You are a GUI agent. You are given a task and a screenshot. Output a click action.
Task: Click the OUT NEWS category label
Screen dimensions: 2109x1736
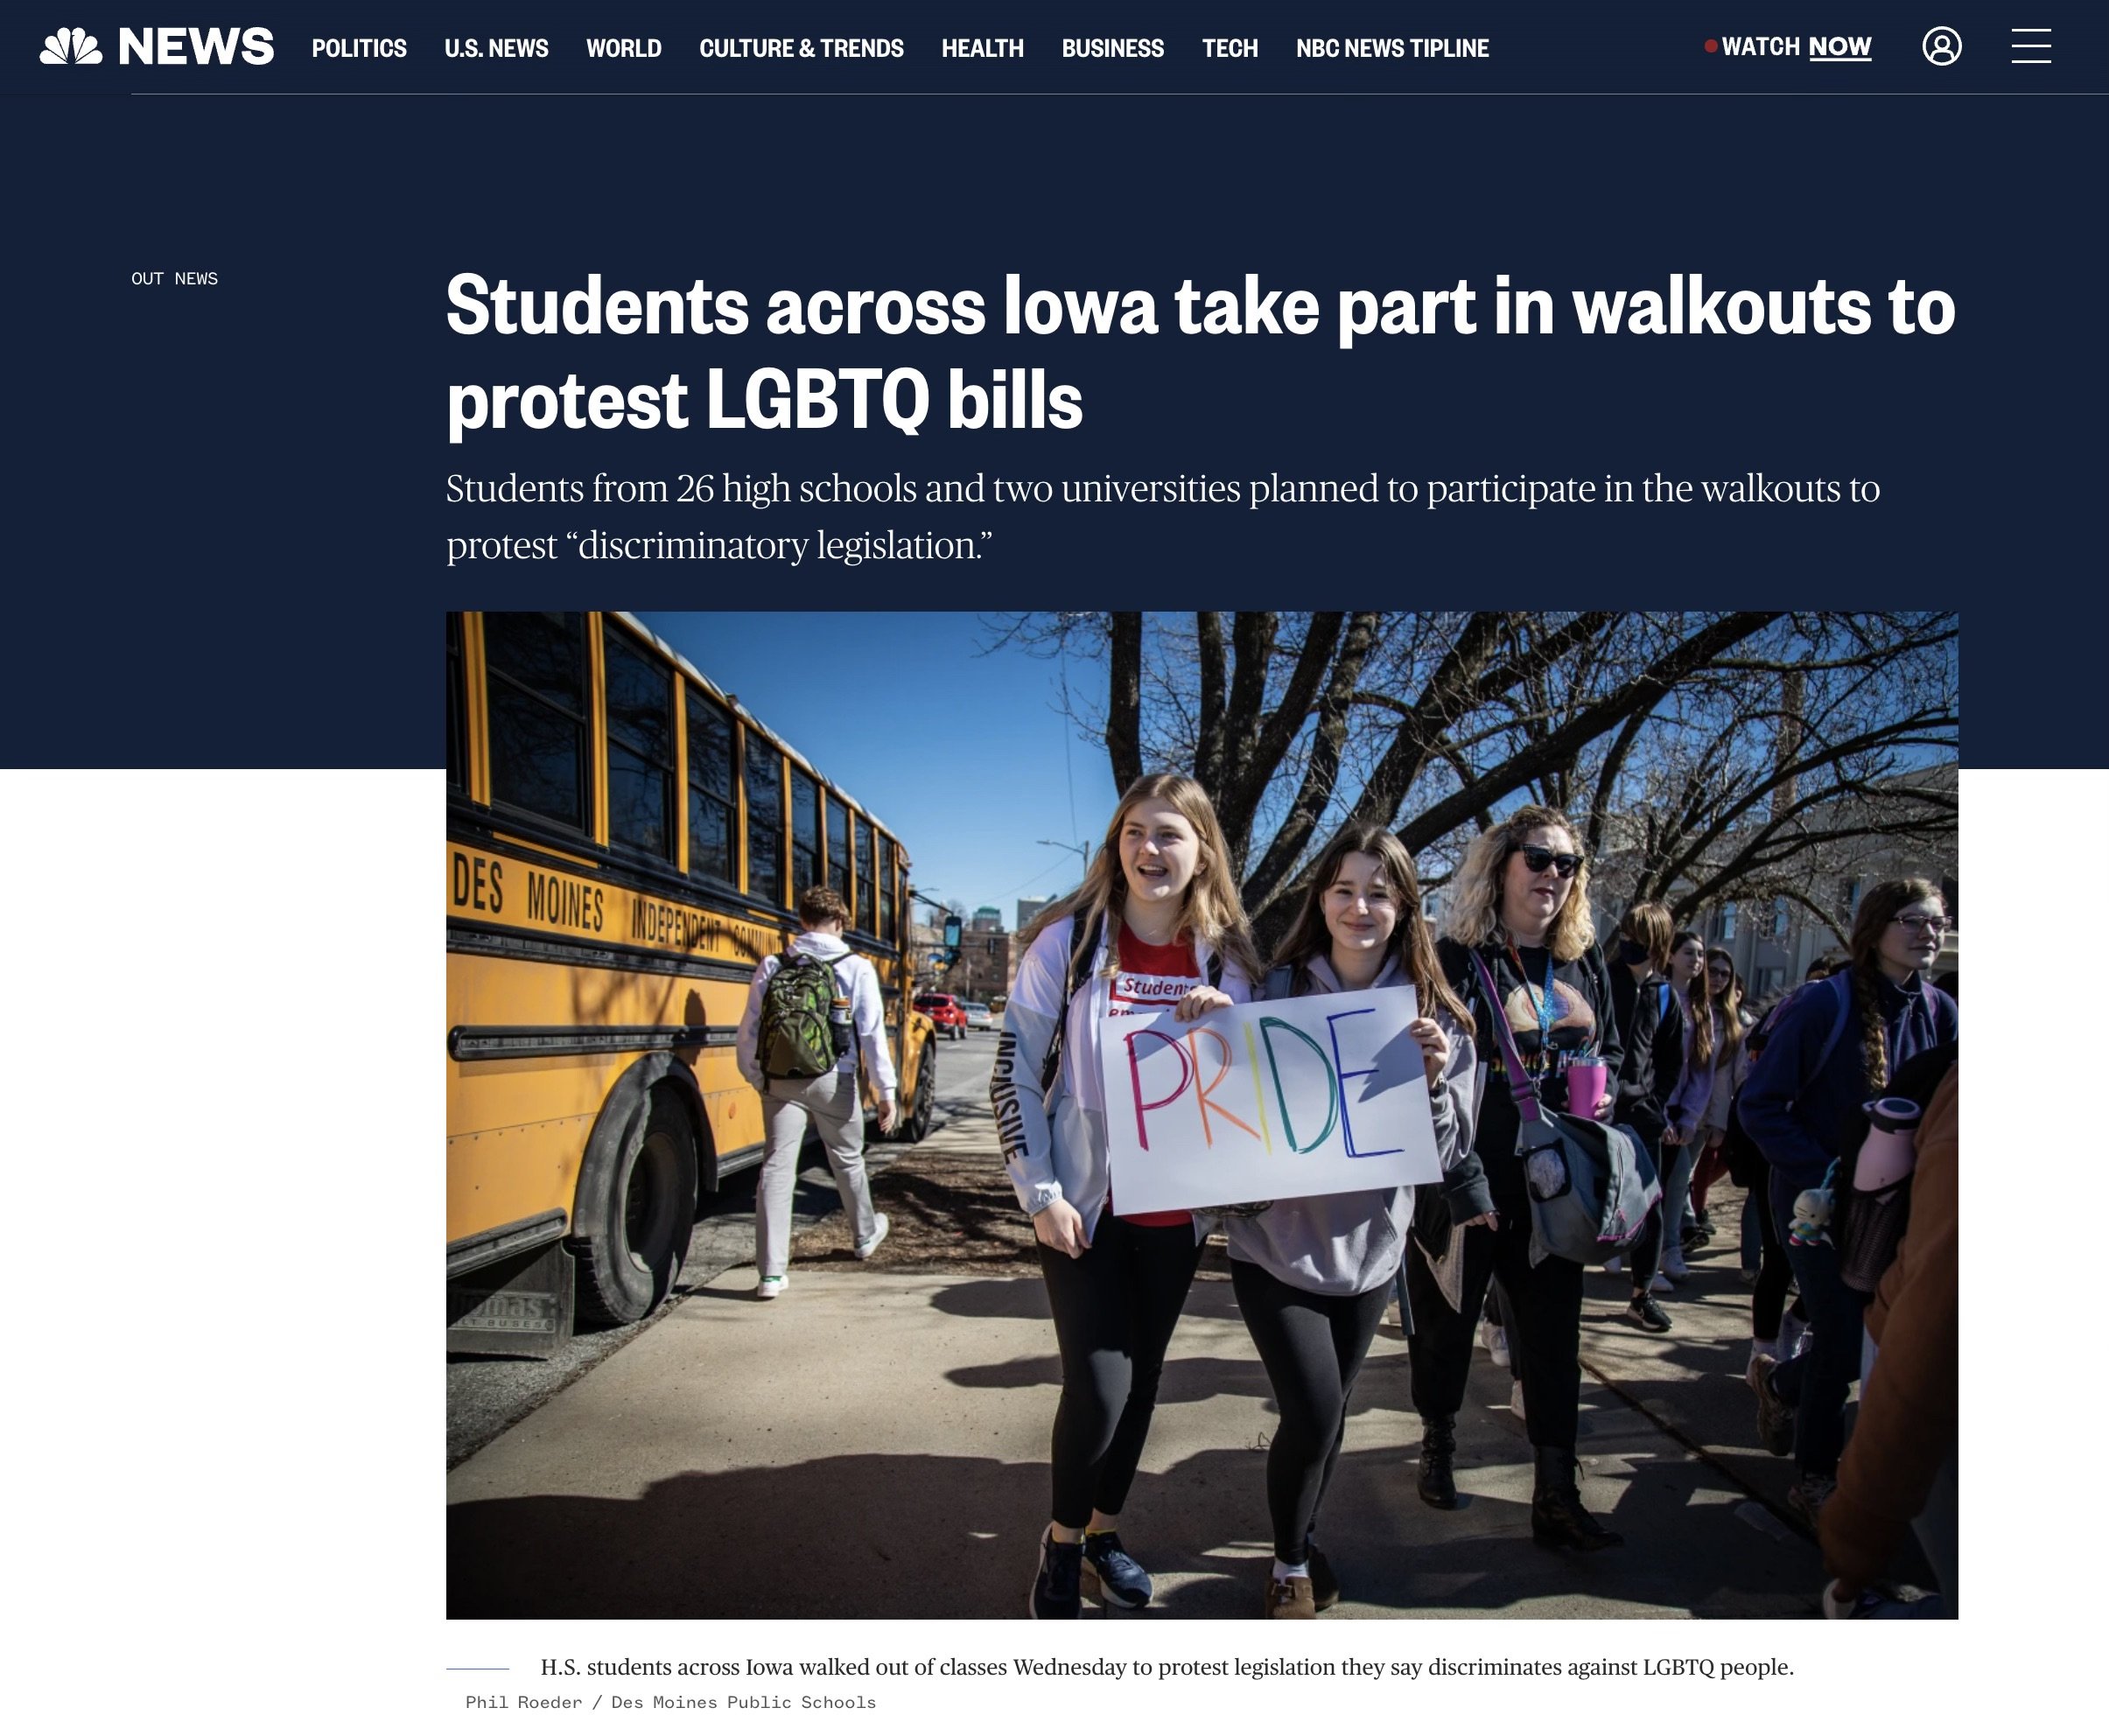[x=174, y=279]
